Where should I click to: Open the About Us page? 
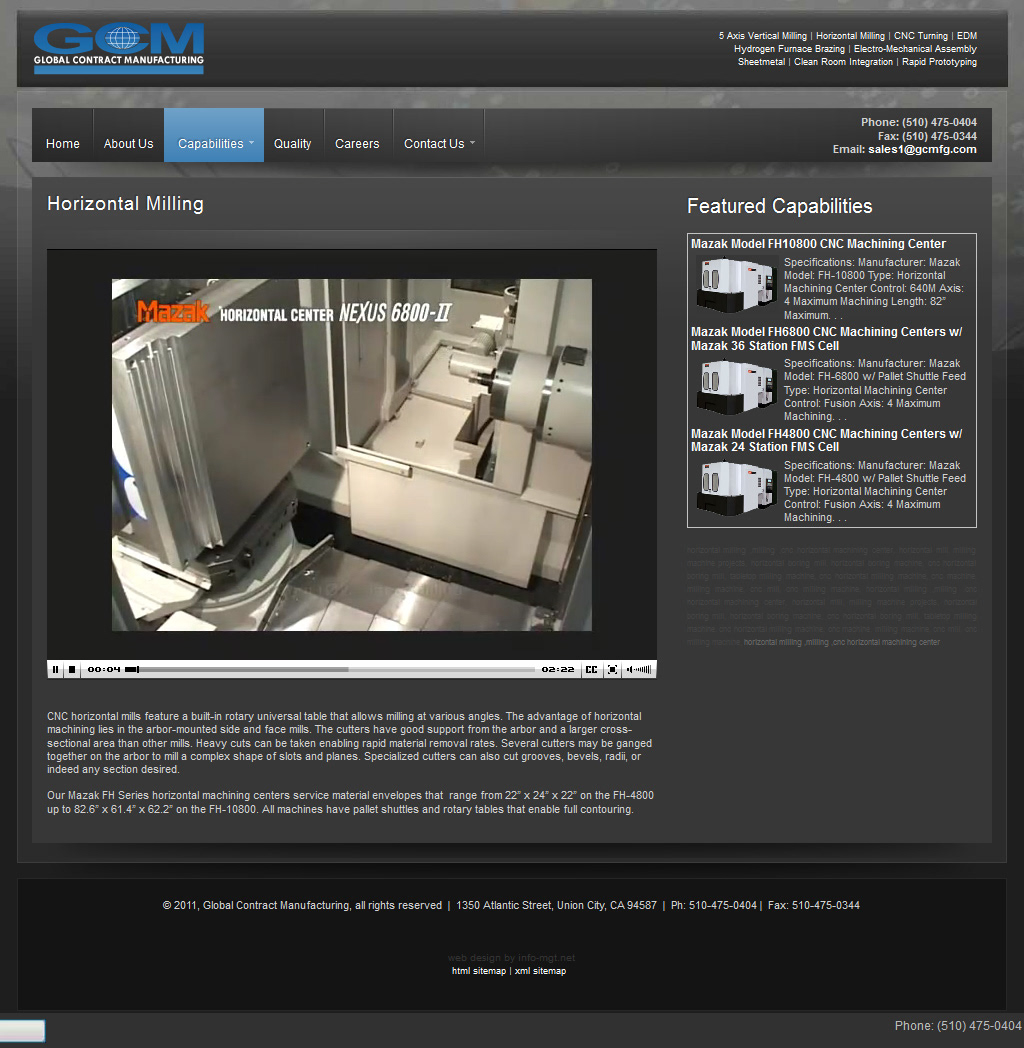(x=128, y=144)
